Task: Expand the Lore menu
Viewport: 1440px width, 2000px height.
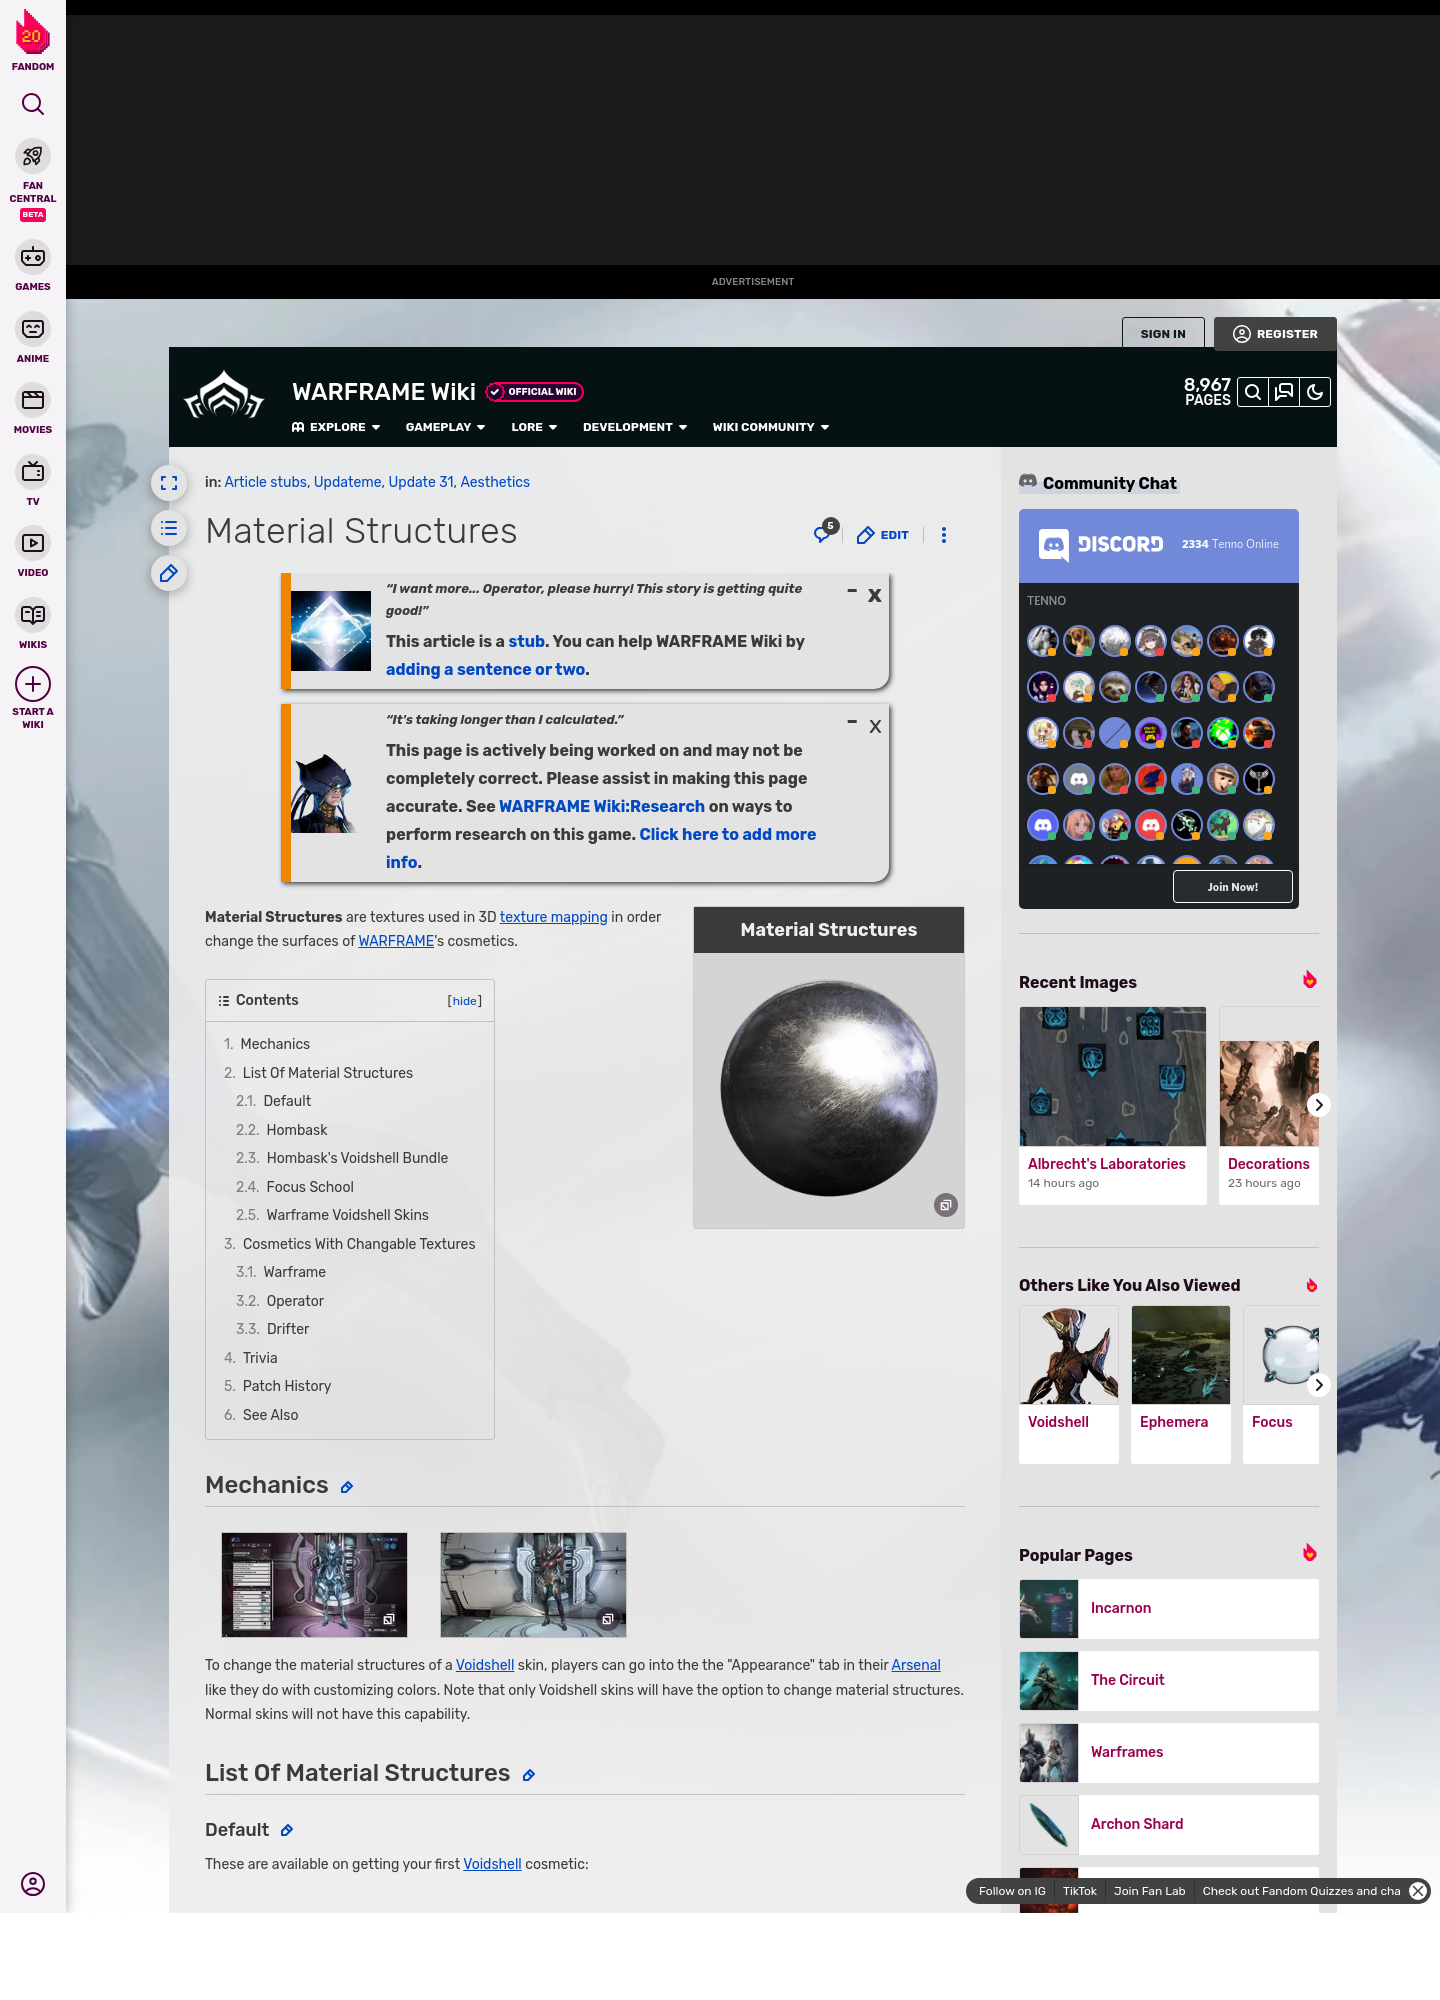Action: coord(534,427)
